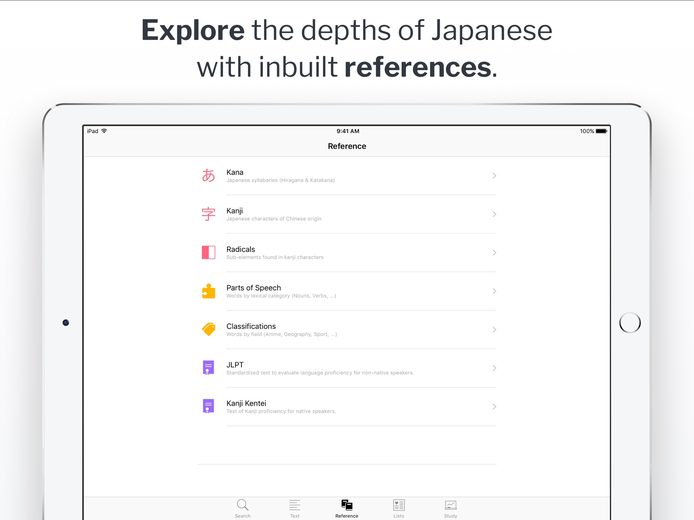Screen dimensions: 694x520
Task: Open the "Kanji Kentei" entry title
Action: (246, 403)
